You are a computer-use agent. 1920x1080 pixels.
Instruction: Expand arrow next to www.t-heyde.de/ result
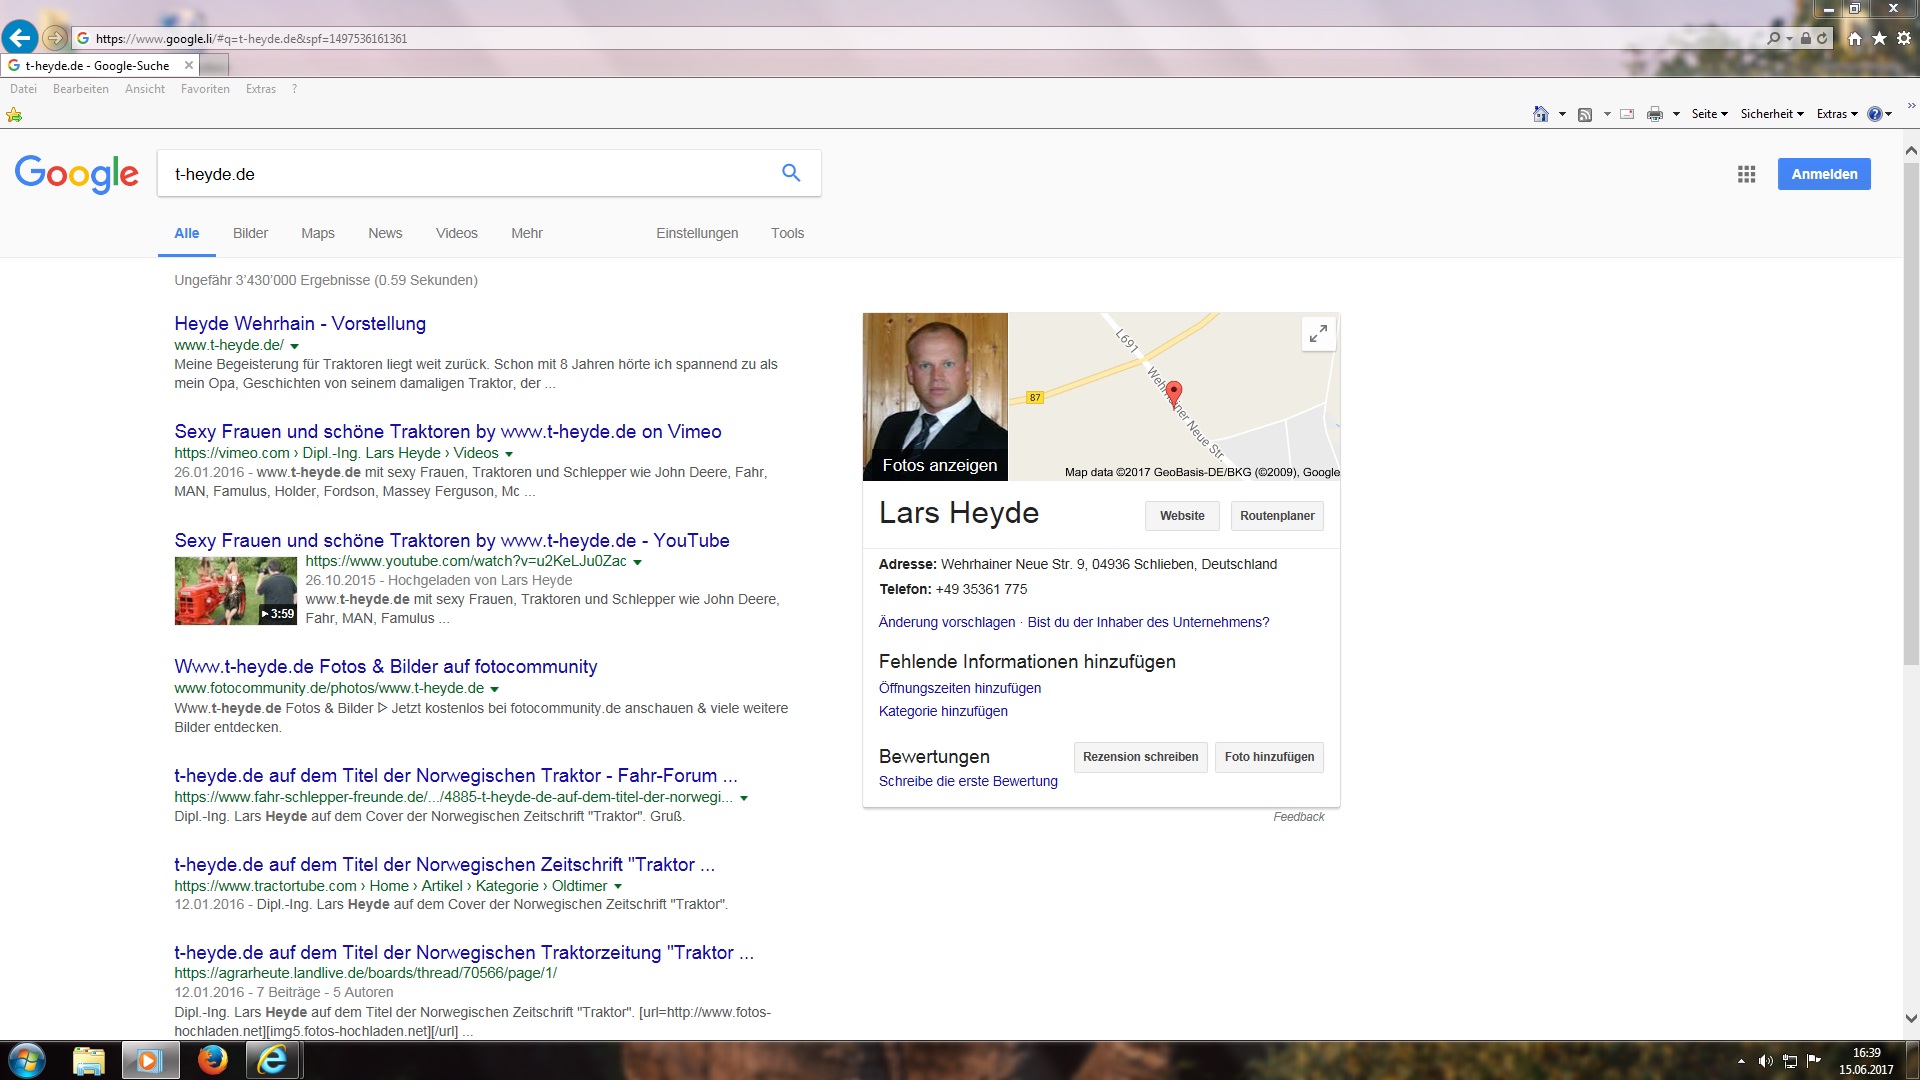pos(294,346)
